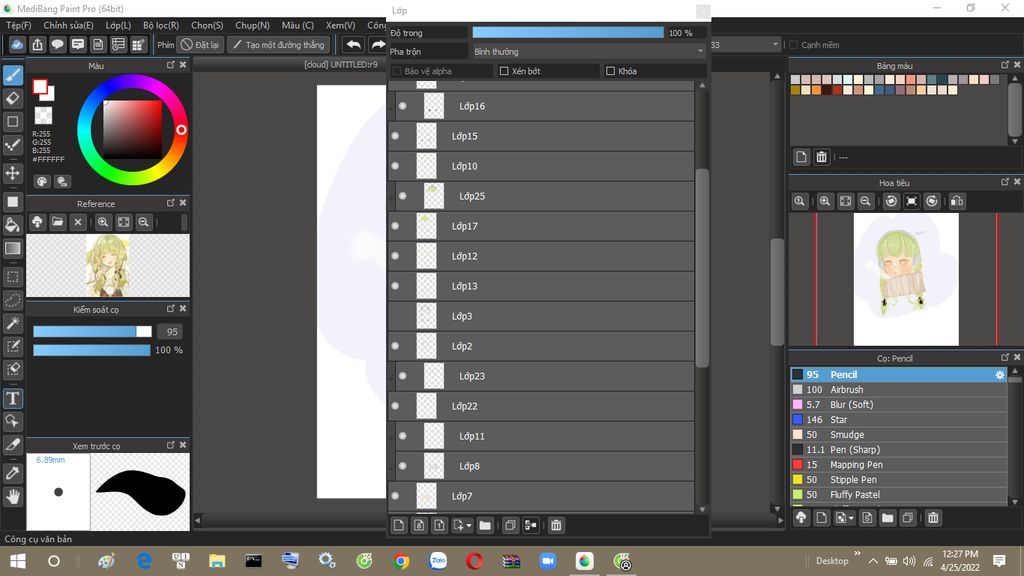Click Tạo một đường thẳng button
The height and width of the screenshot is (576, 1024).
(279, 45)
